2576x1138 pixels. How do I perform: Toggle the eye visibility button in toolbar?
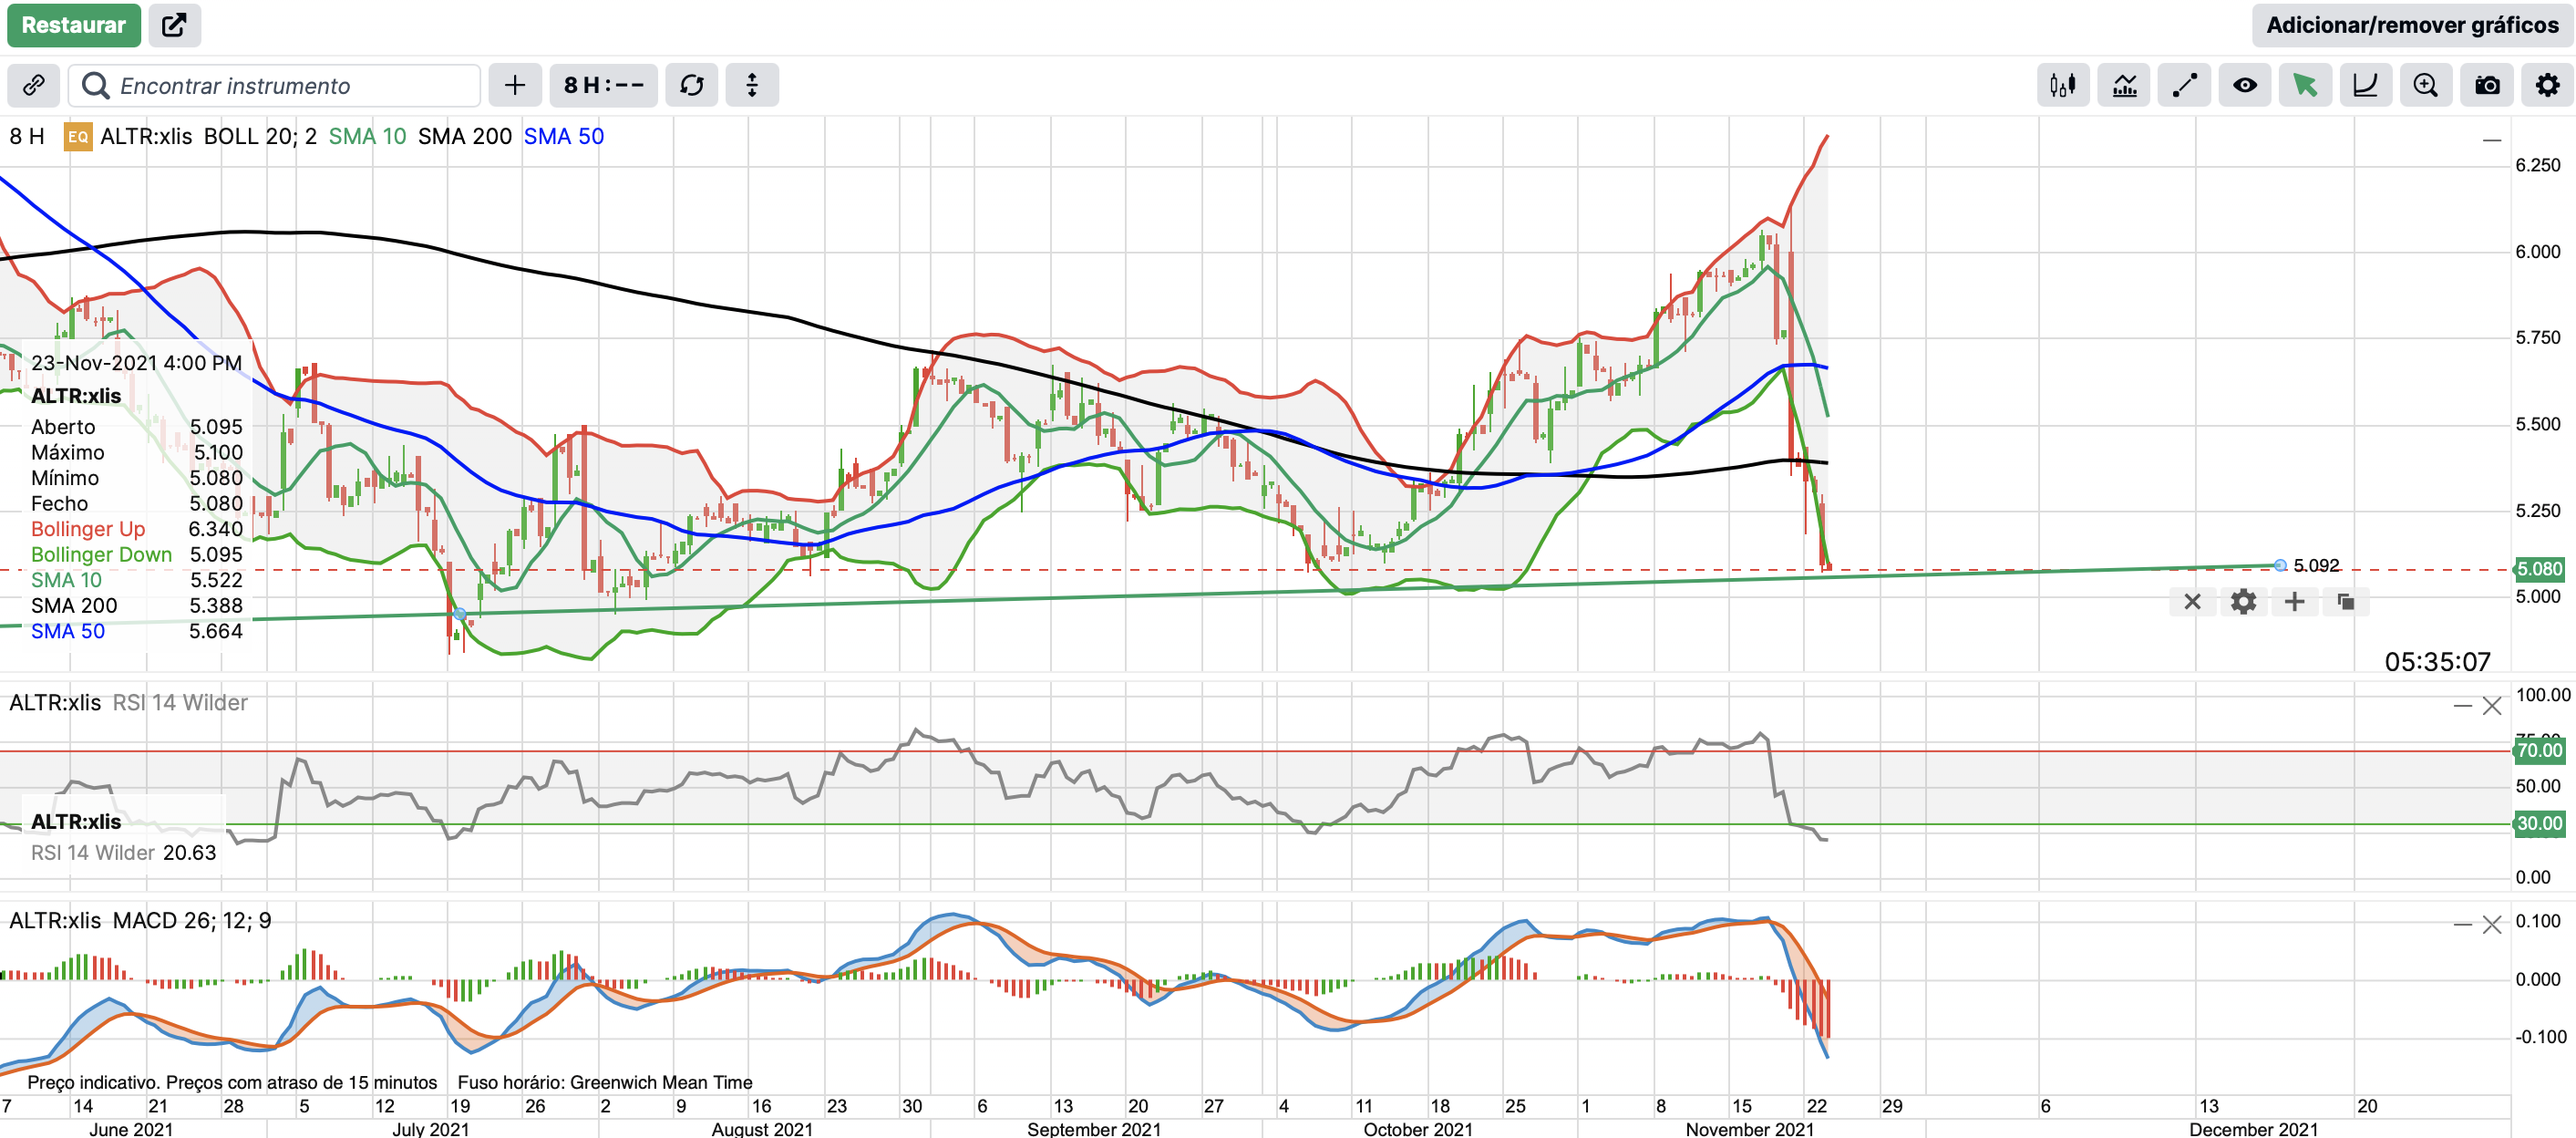point(2244,85)
